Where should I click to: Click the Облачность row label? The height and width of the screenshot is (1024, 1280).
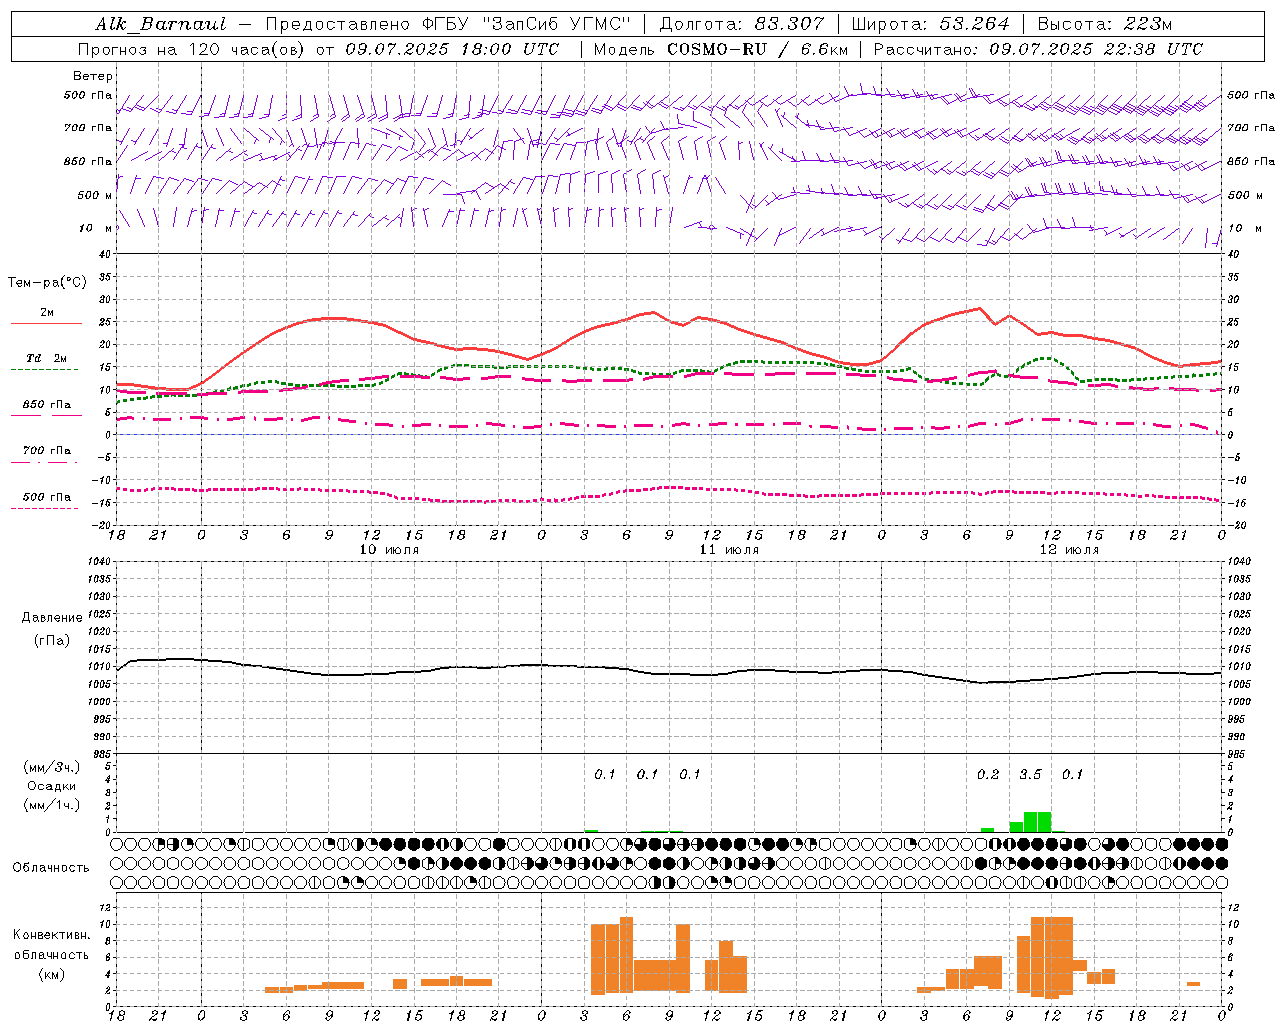tap(51, 868)
